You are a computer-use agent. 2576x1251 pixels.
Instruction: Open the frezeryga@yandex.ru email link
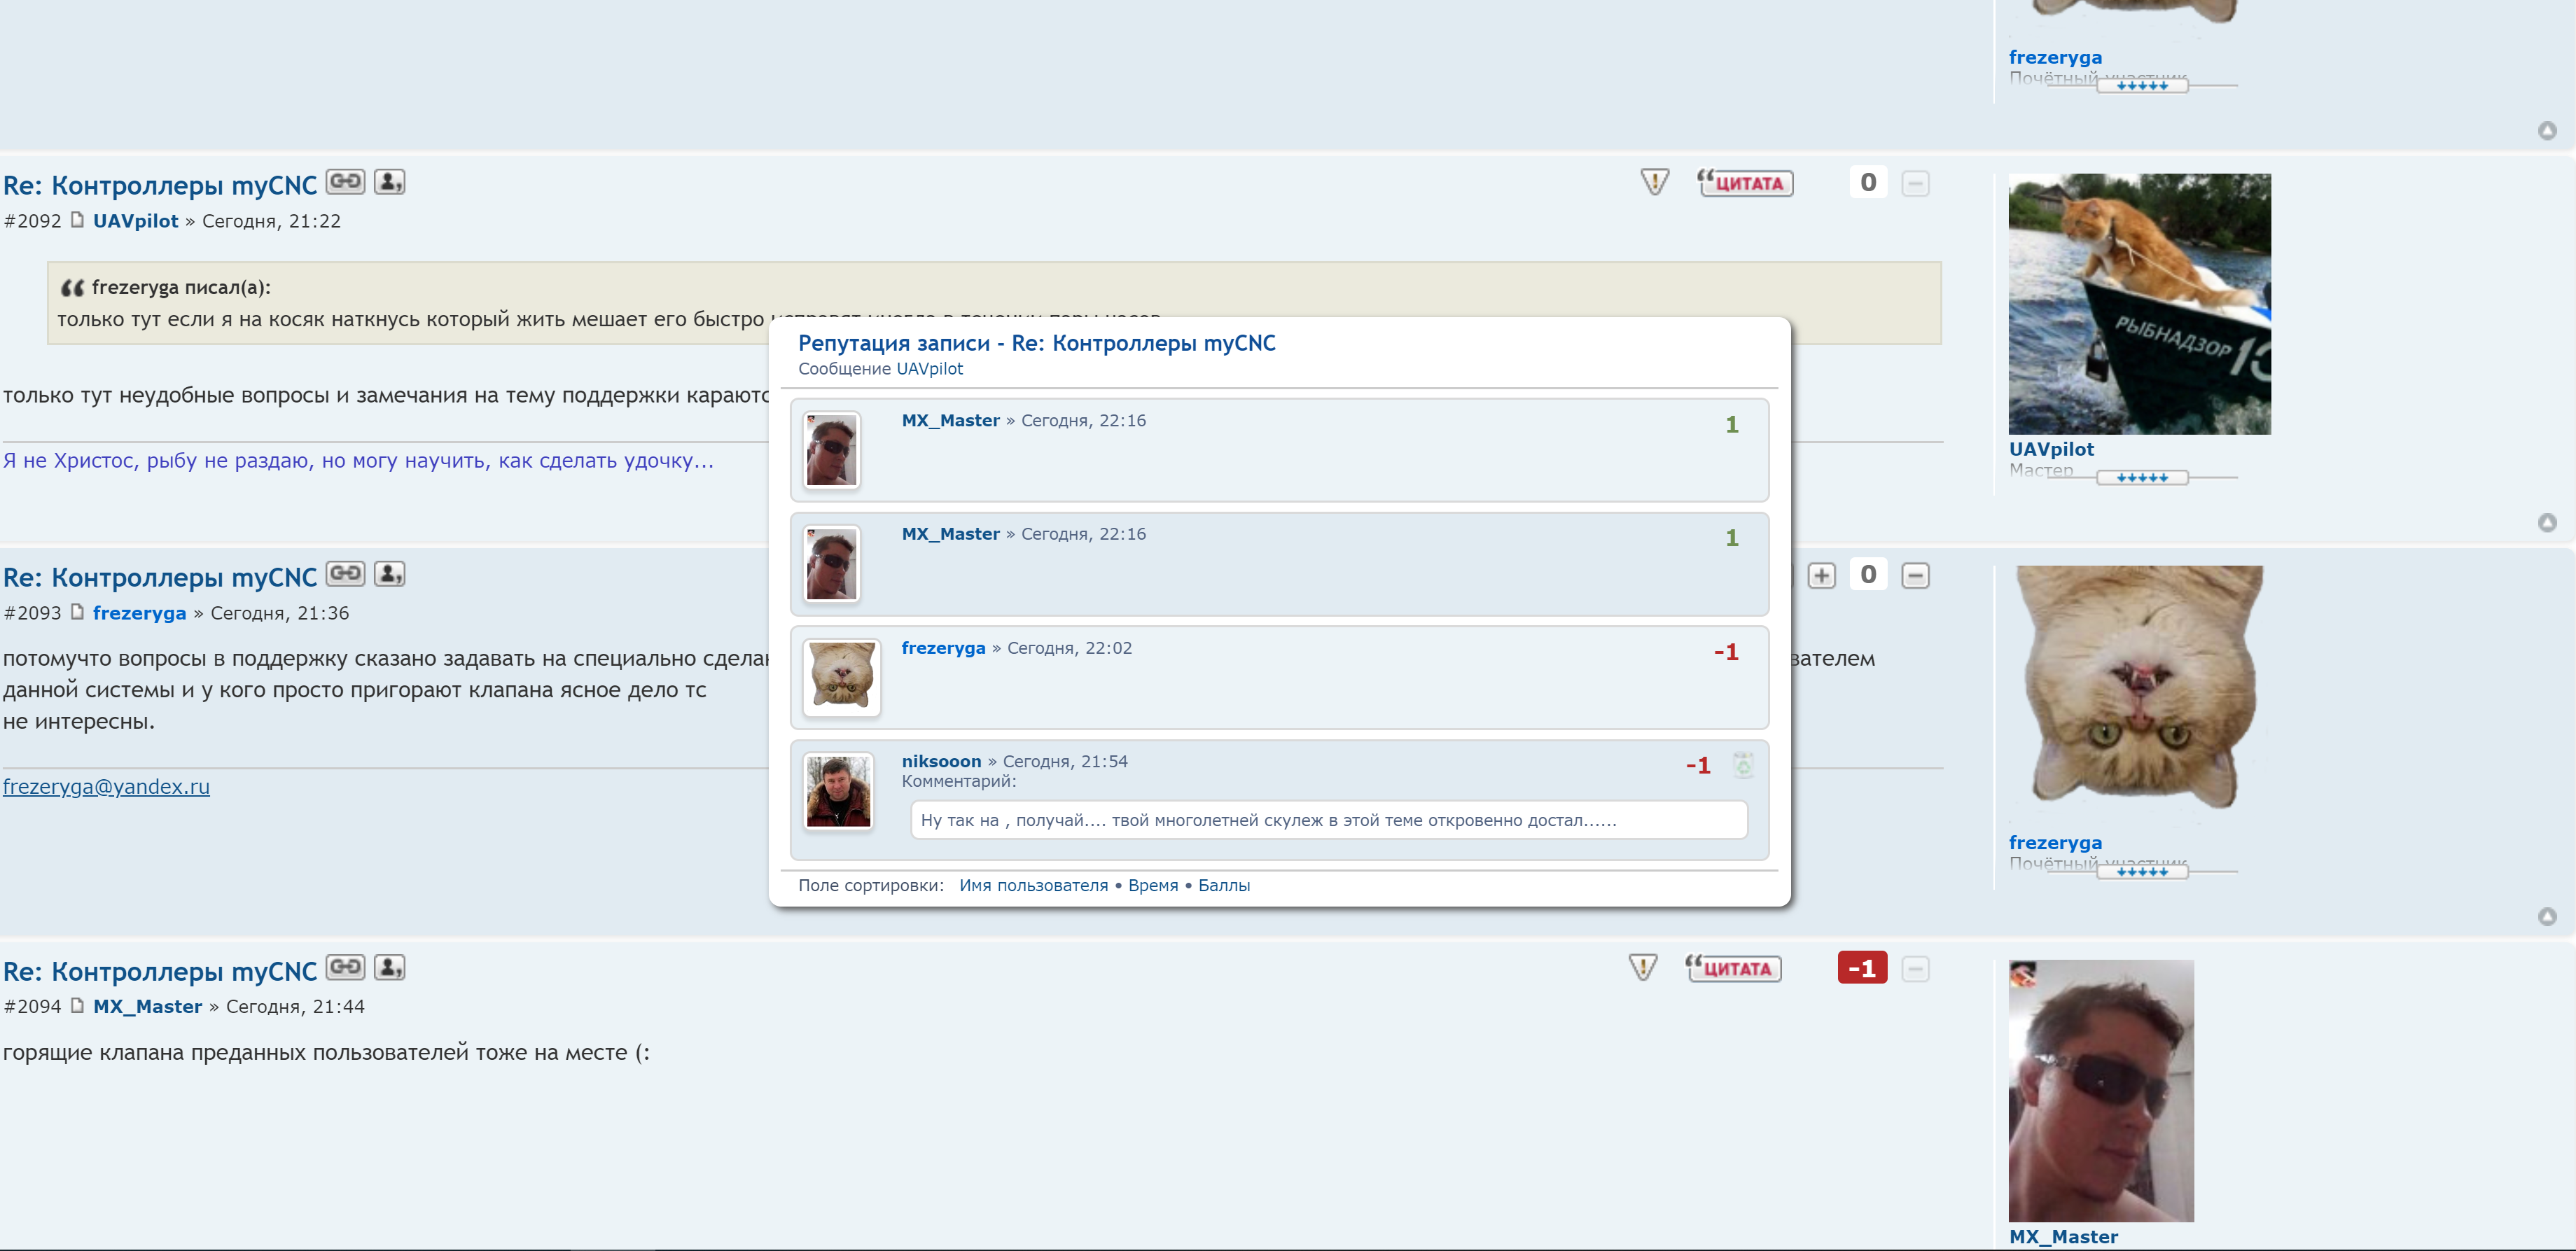(106, 786)
